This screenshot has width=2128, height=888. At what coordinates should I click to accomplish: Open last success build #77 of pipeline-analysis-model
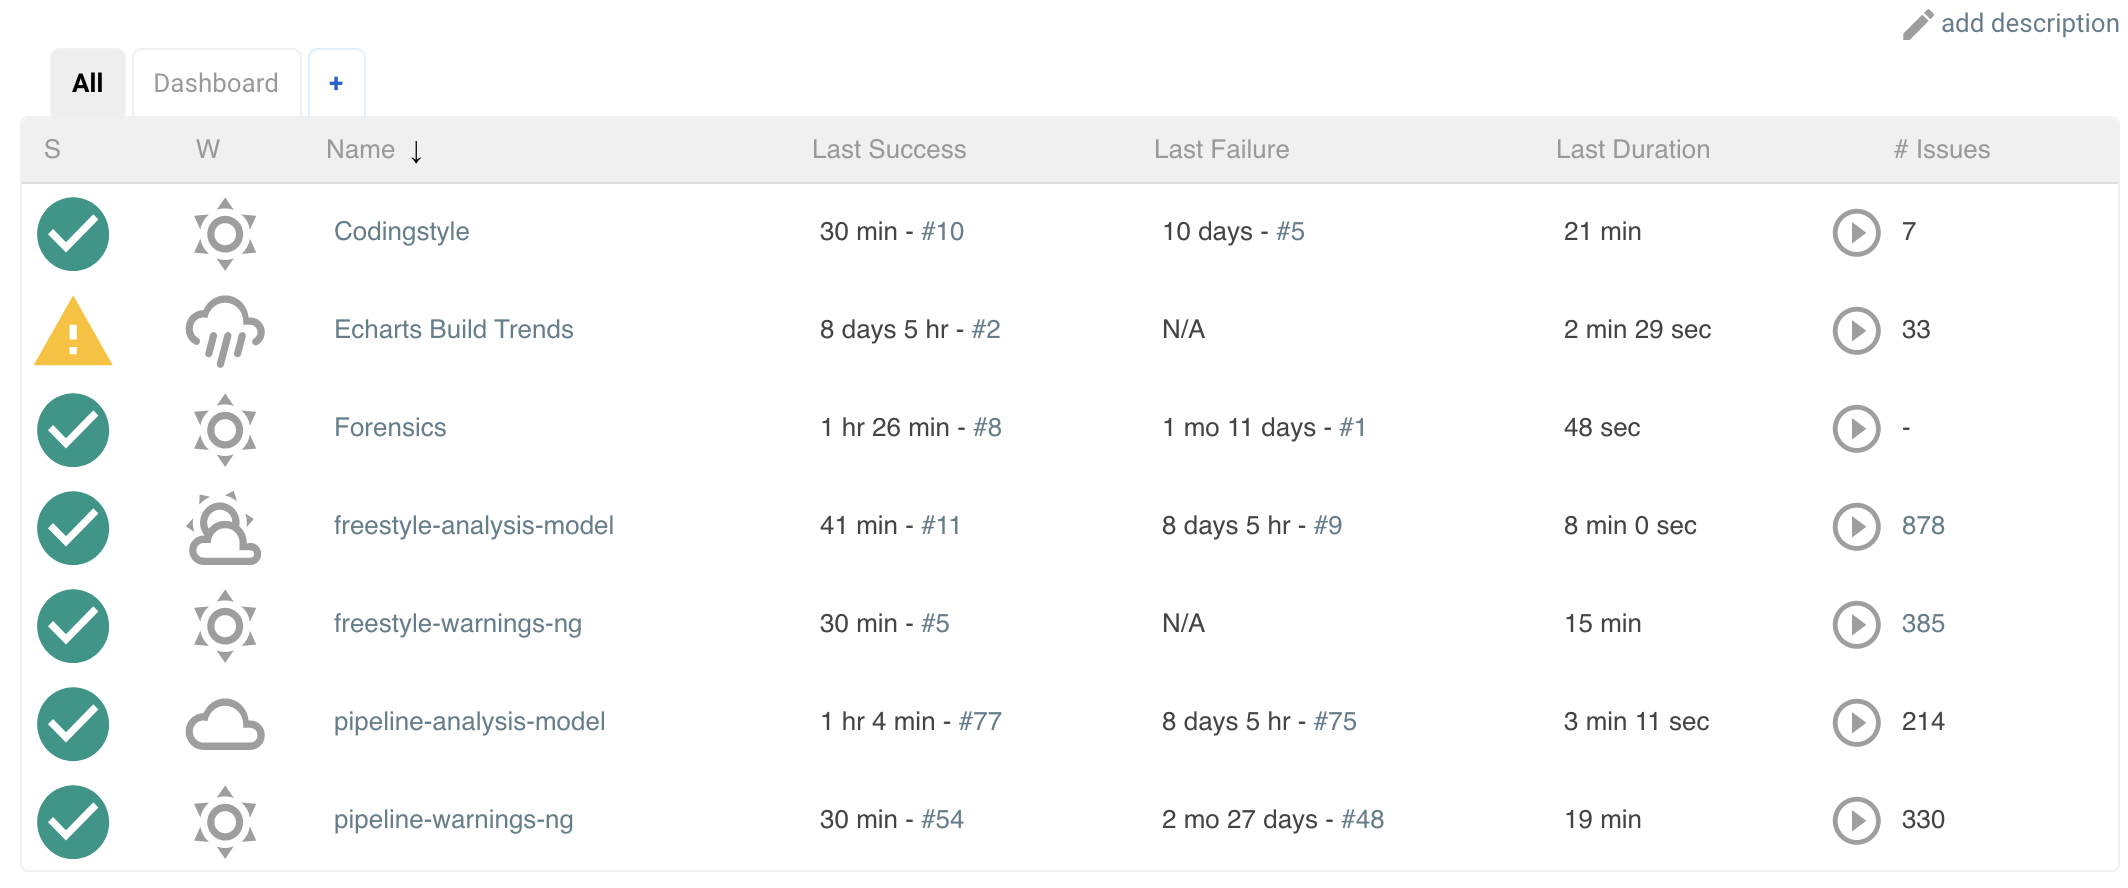[980, 721]
